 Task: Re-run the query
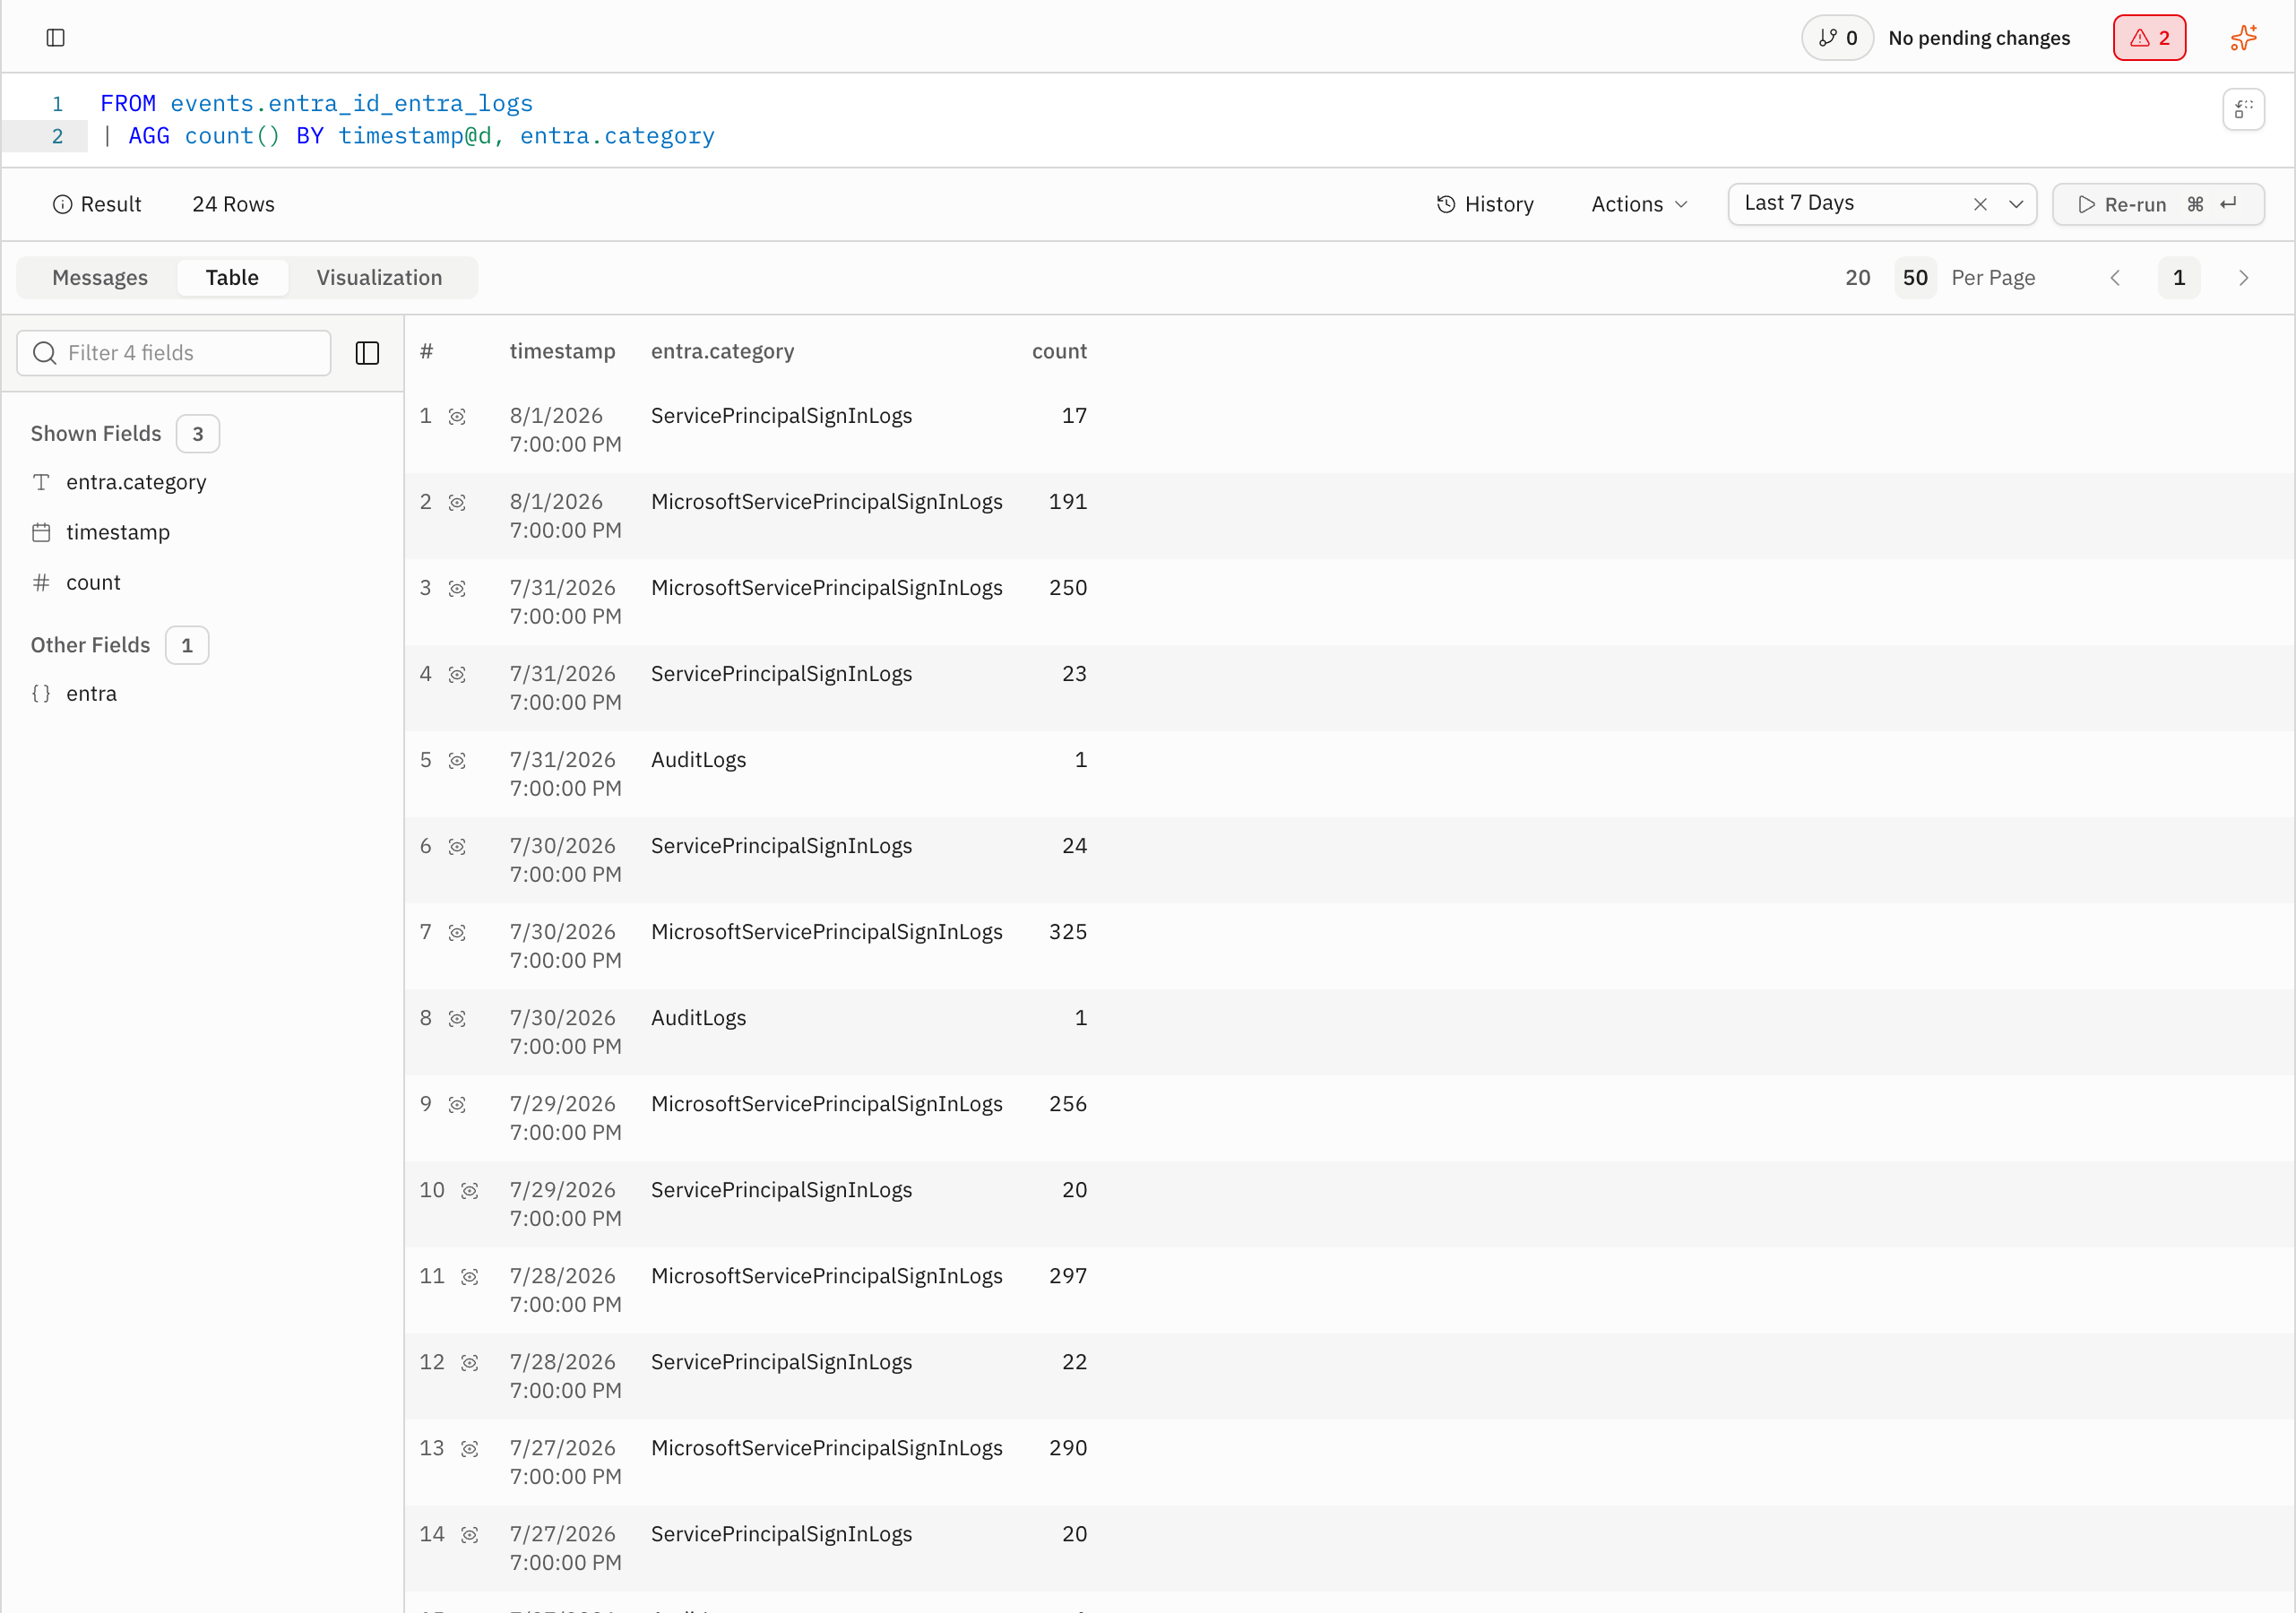2158,204
